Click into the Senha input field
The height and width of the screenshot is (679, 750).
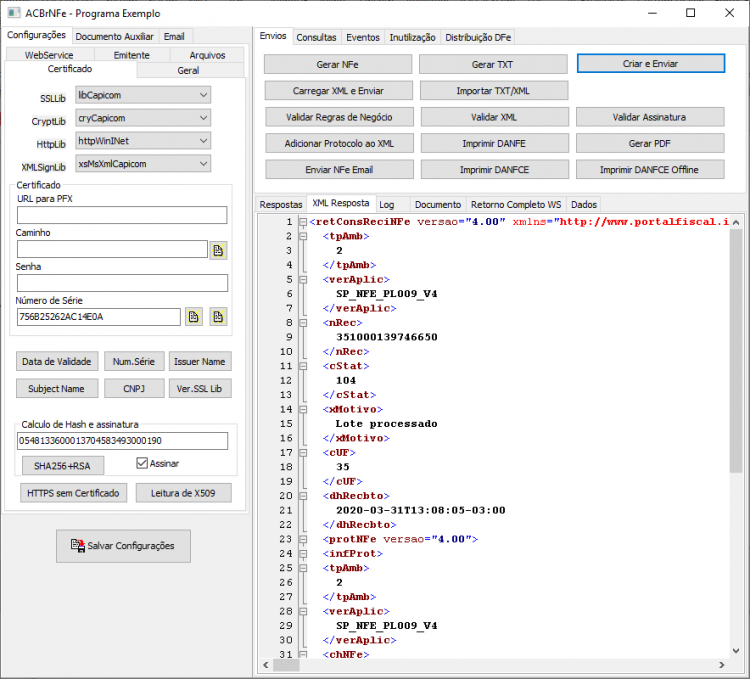pyautogui.click(x=122, y=283)
